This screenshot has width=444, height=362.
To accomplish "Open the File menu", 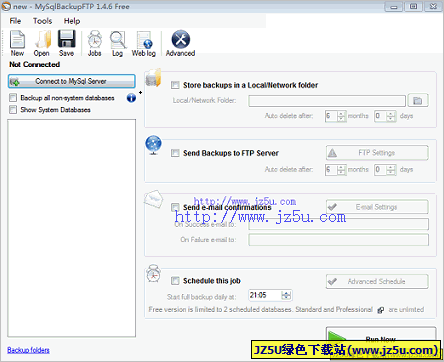I will 15,21.
